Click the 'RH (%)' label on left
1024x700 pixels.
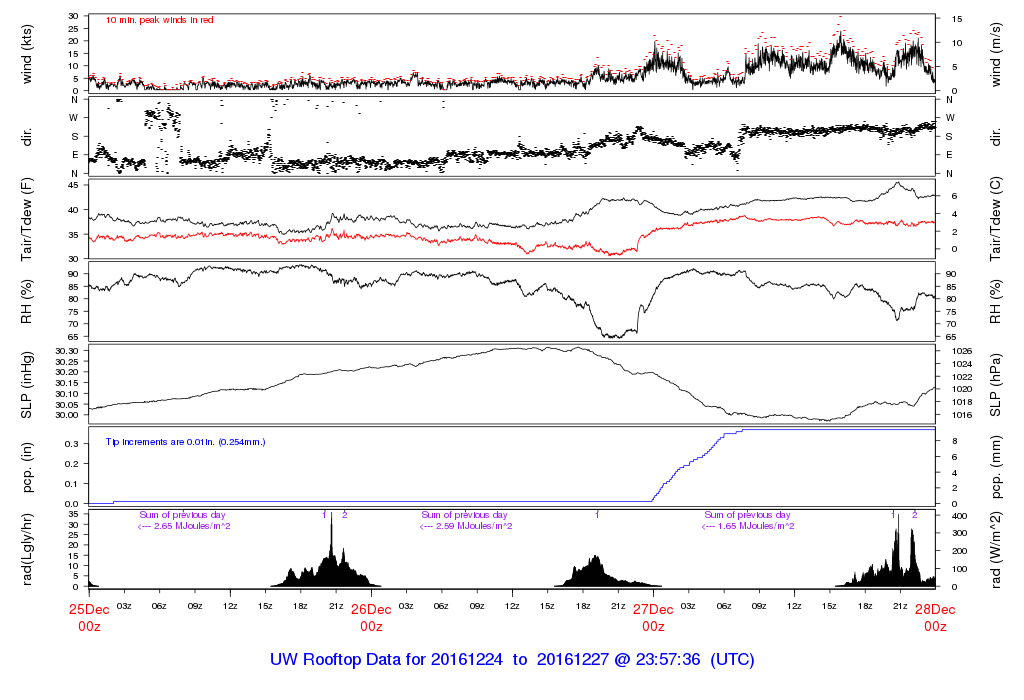27,302
